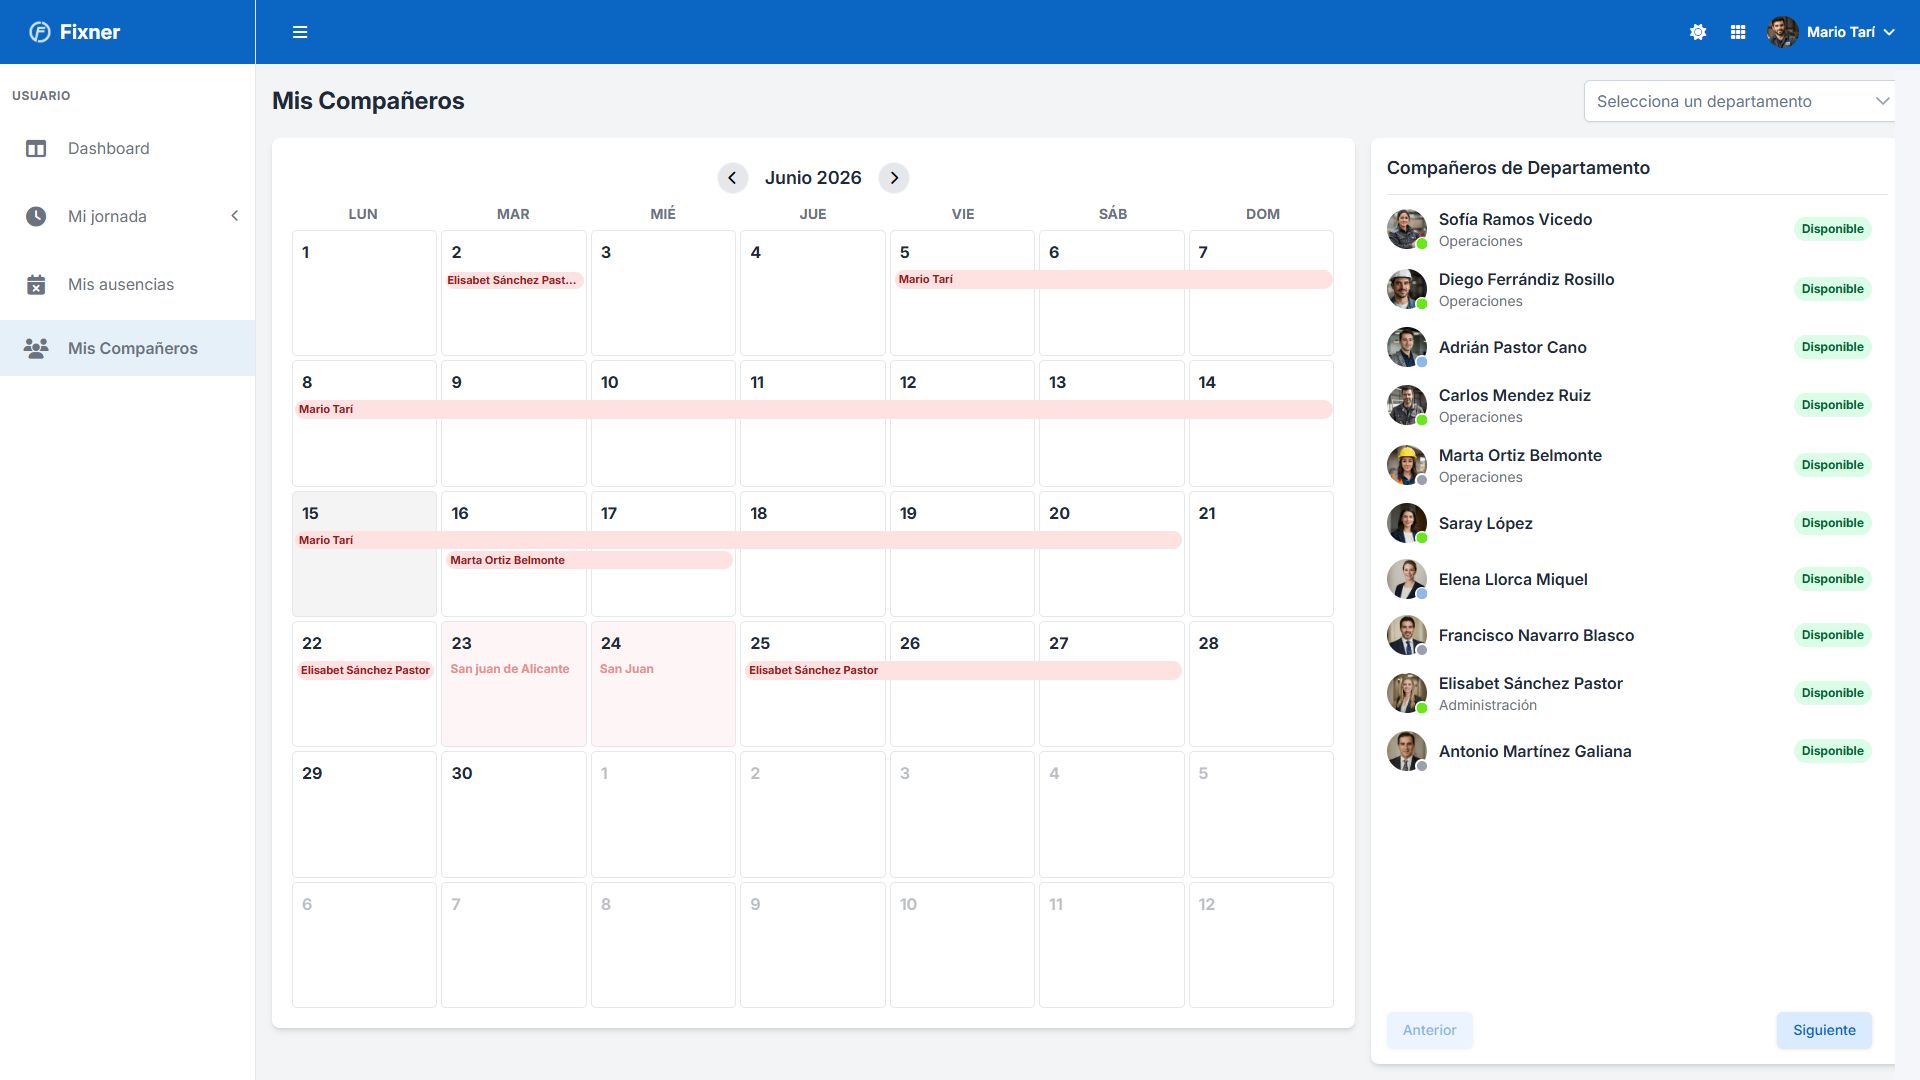Click Adrián Pastor Cano's avatar
Viewport: 1920px width, 1080px height.
(x=1407, y=347)
